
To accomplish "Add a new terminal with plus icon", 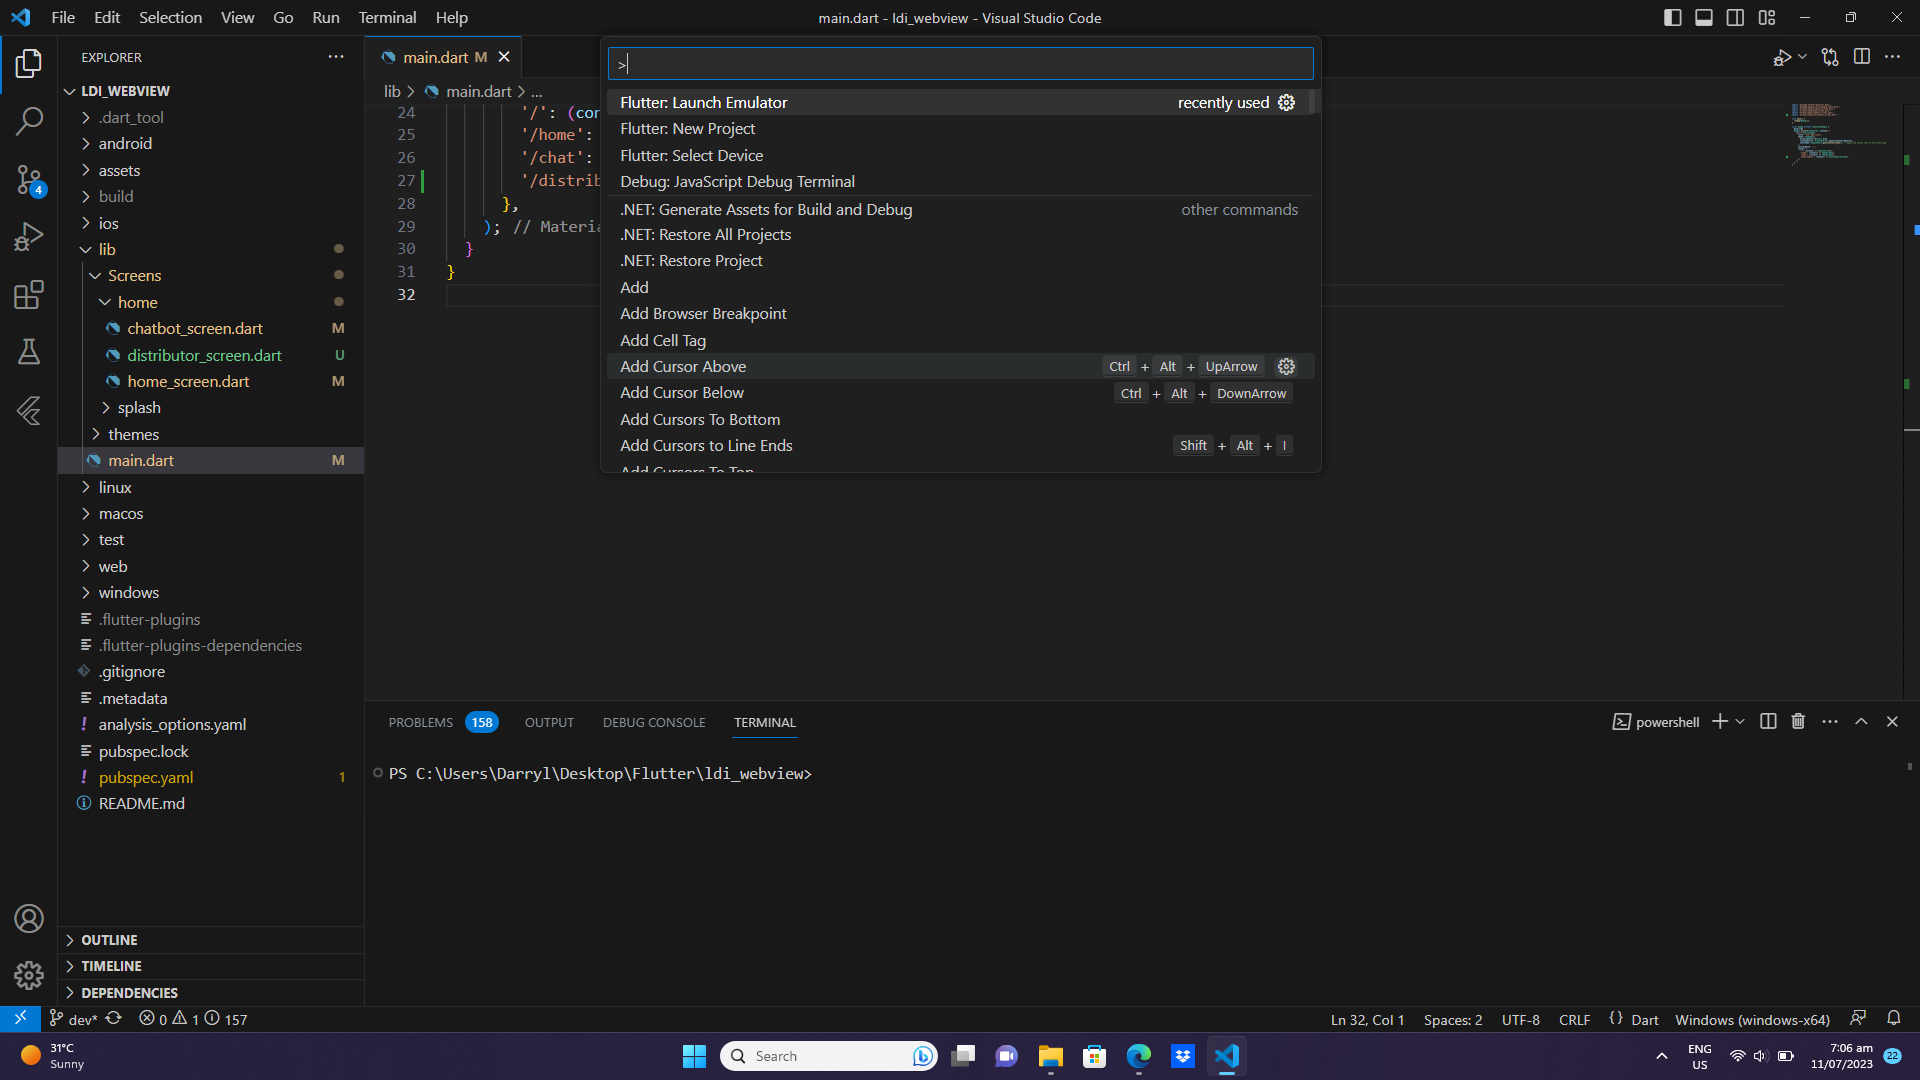I will [x=1720, y=722].
